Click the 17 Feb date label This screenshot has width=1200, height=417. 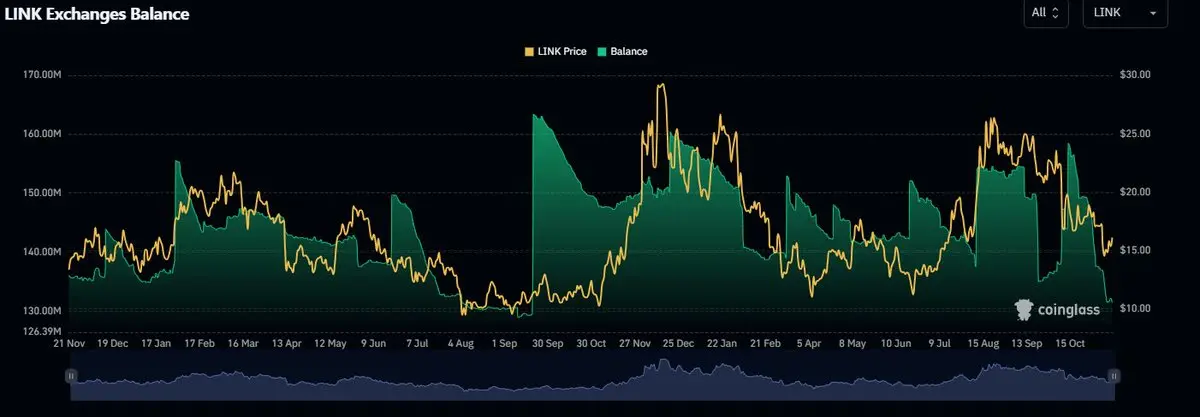(x=199, y=343)
